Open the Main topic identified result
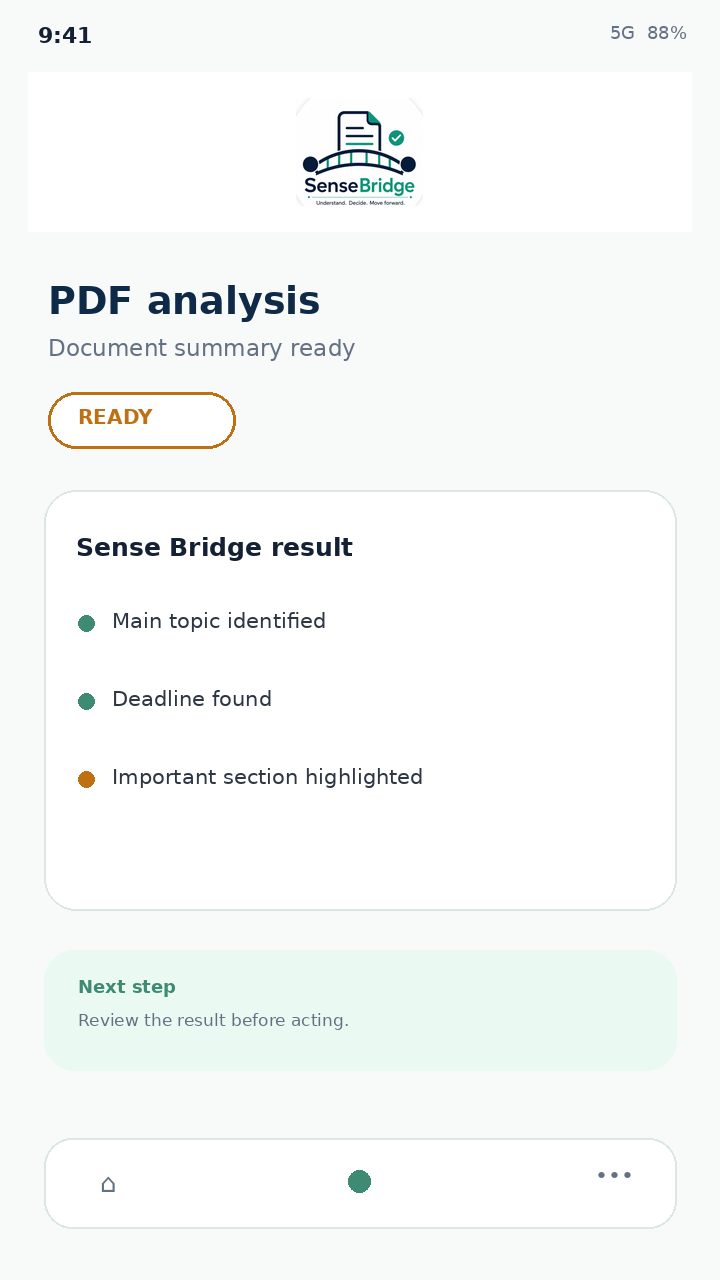 [219, 621]
